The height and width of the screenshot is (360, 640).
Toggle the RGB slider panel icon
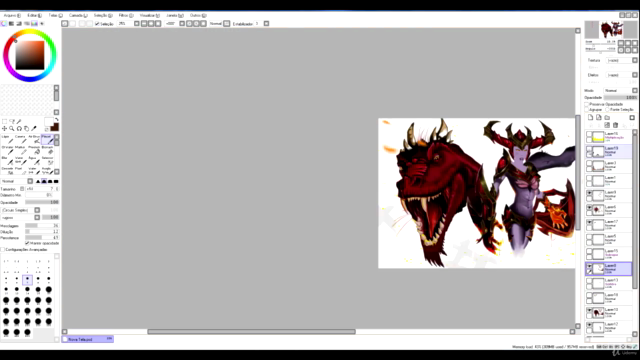click(x=11, y=24)
